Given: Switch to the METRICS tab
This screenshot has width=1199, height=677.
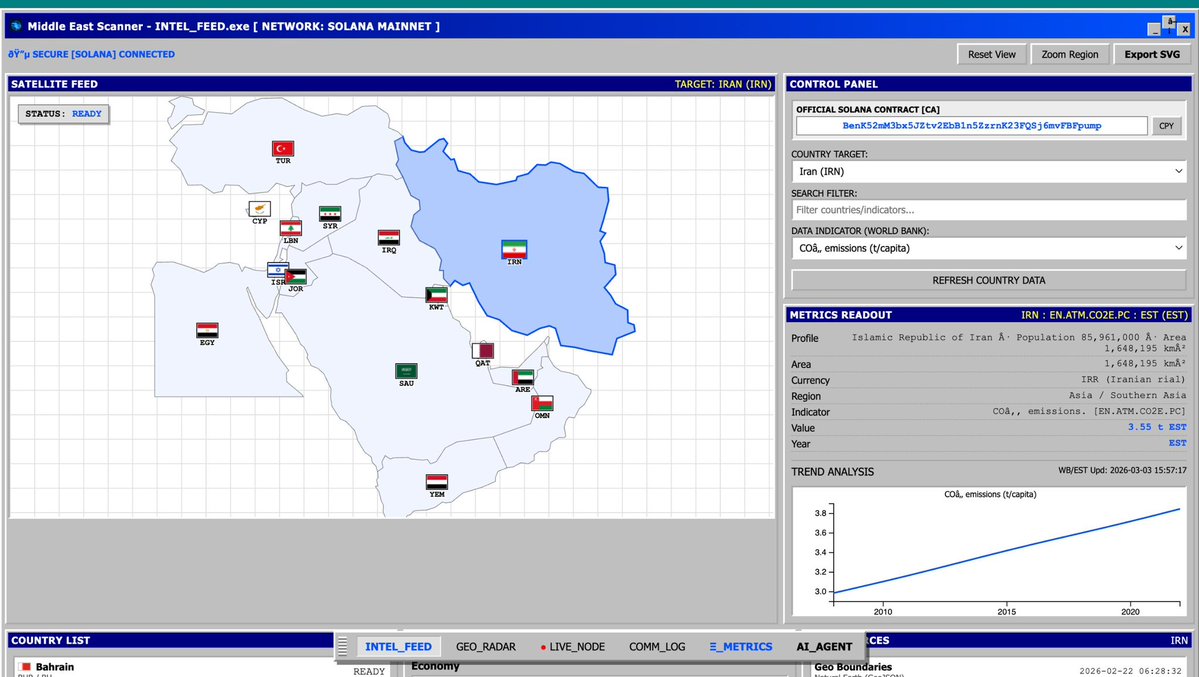Looking at the screenshot, I should click(741, 646).
